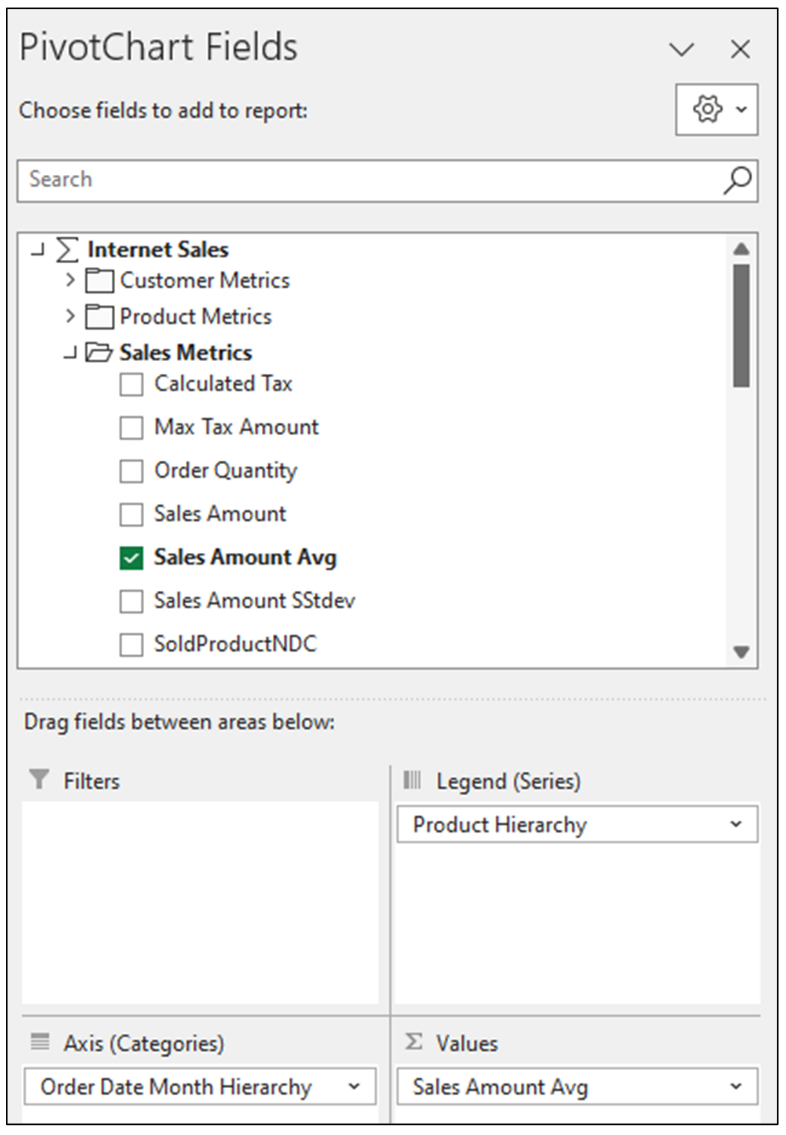Check the Calculated Tax checkbox

point(131,383)
